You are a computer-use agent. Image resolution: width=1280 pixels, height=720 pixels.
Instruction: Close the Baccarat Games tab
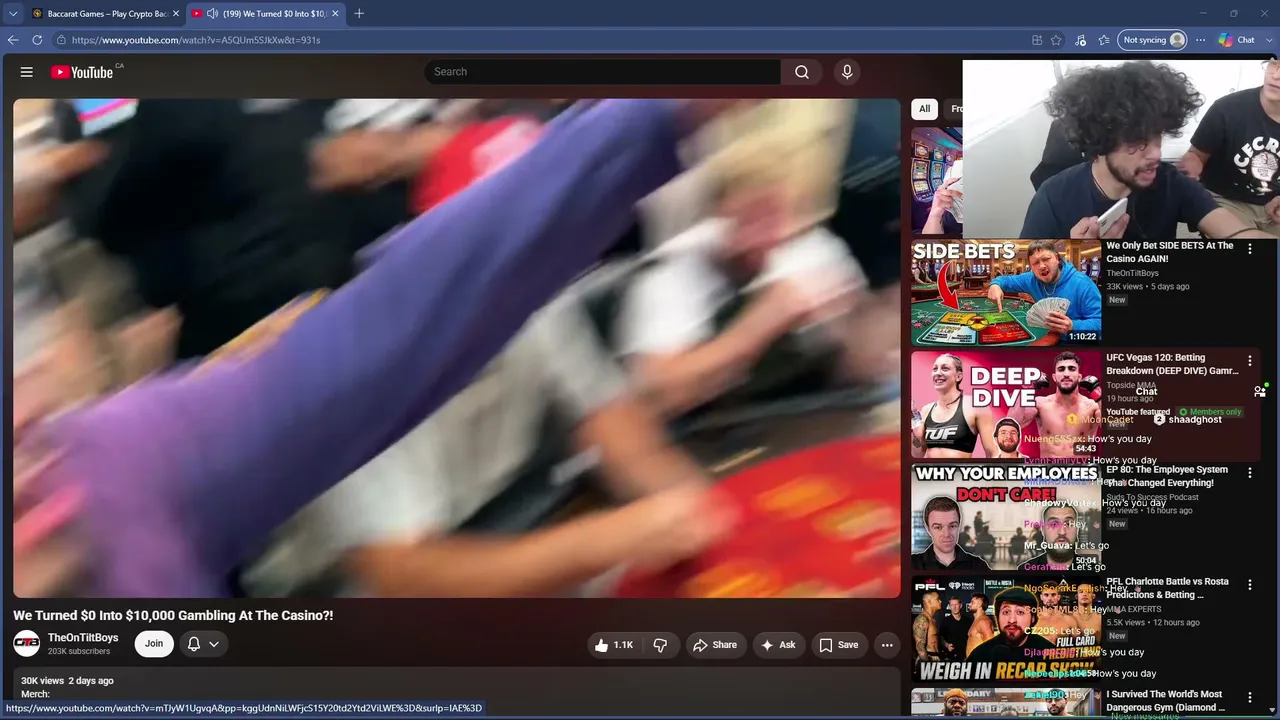click(x=175, y=13)
